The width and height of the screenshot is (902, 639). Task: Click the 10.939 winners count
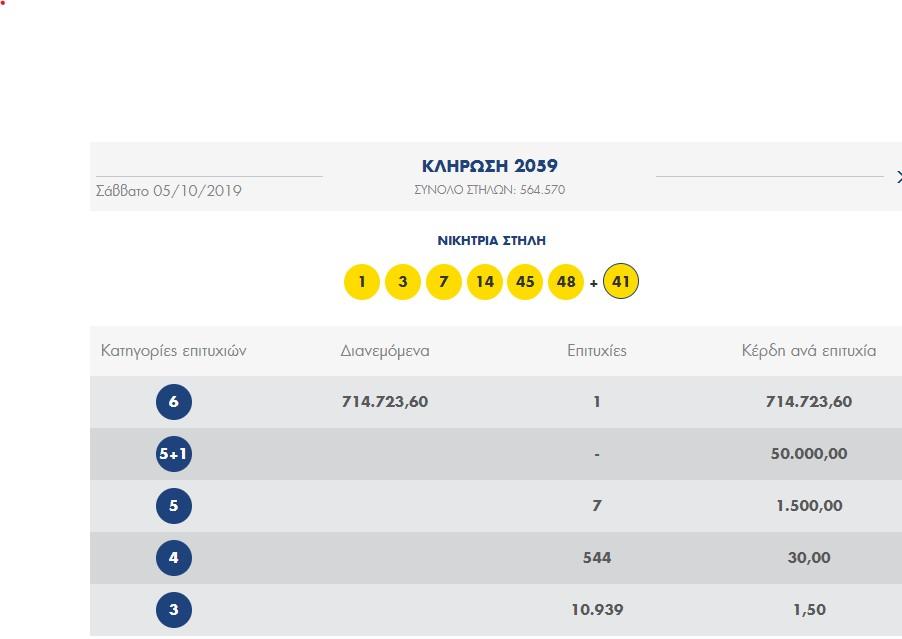(597, 610)
